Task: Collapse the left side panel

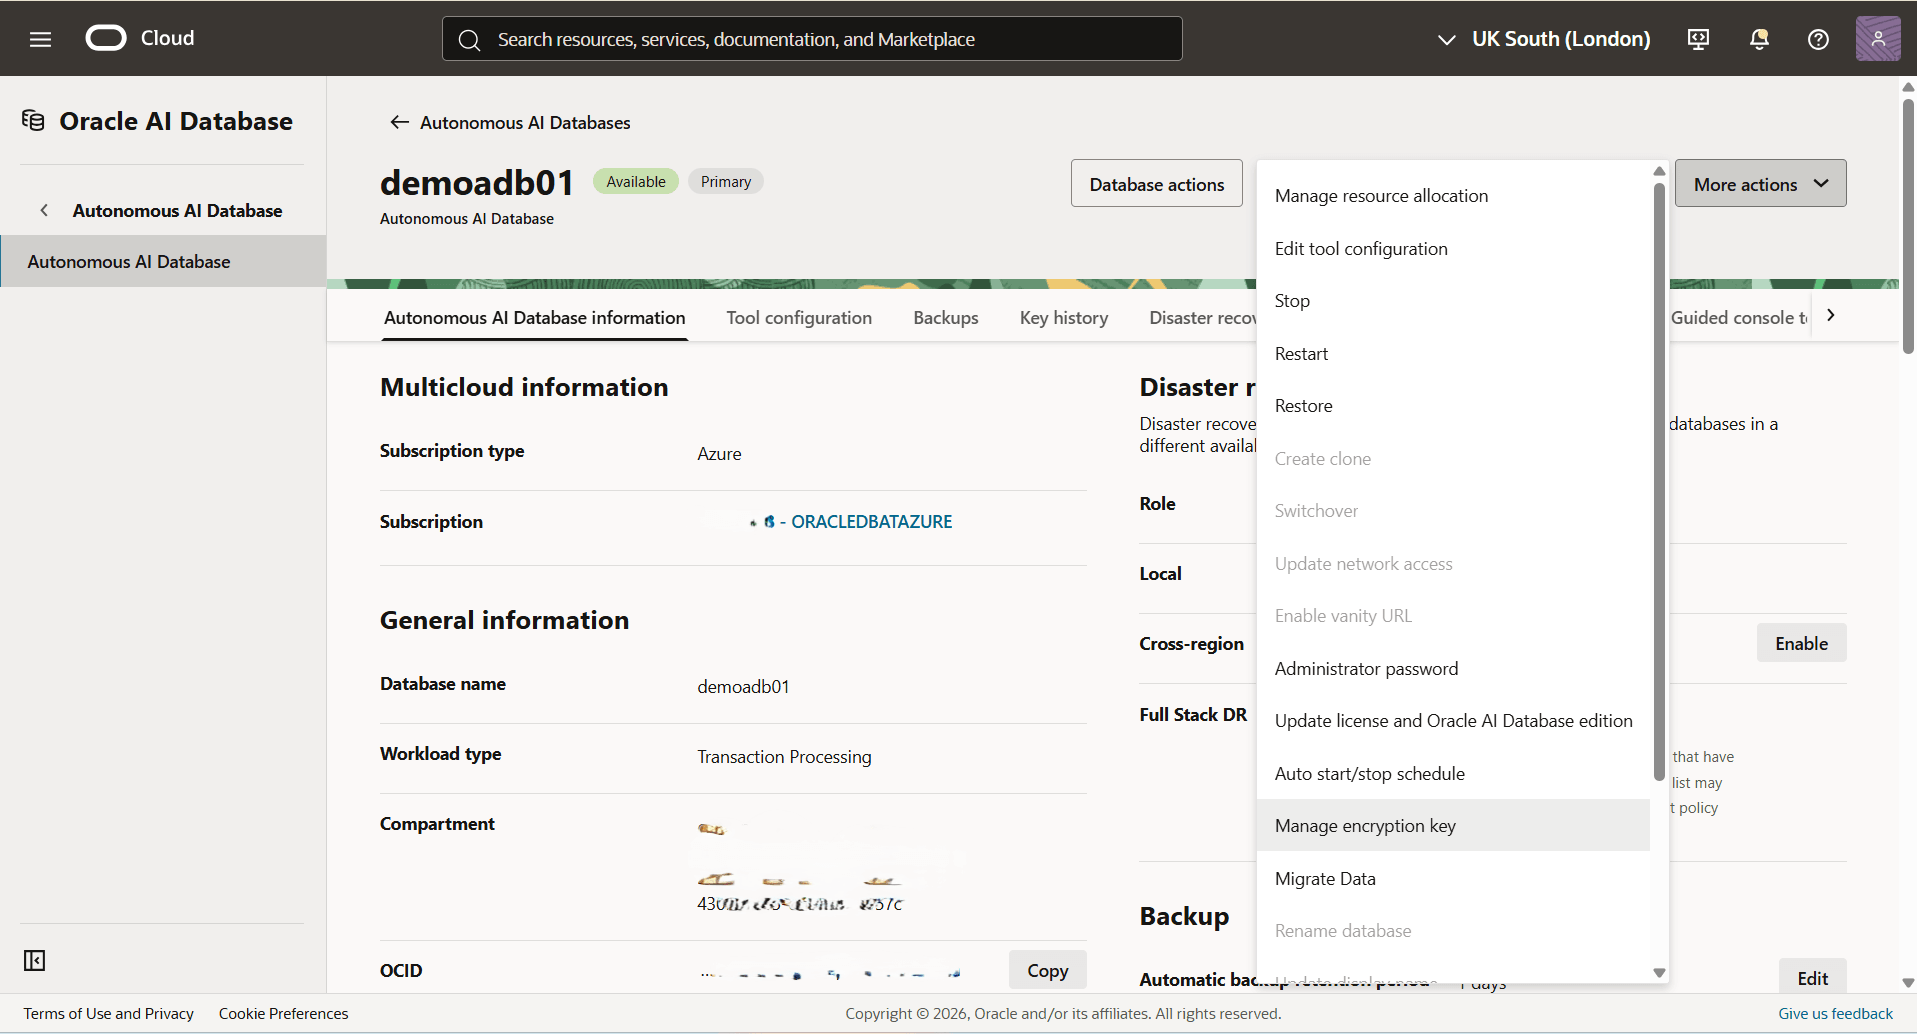Action: click(34, 960)
